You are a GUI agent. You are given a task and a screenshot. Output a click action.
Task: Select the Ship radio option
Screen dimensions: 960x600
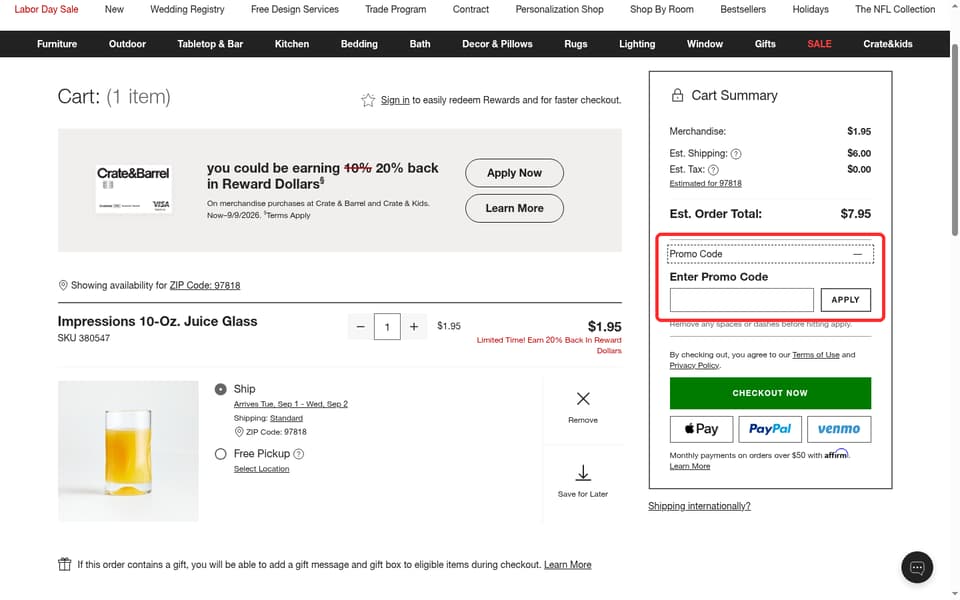coord(220,389)
